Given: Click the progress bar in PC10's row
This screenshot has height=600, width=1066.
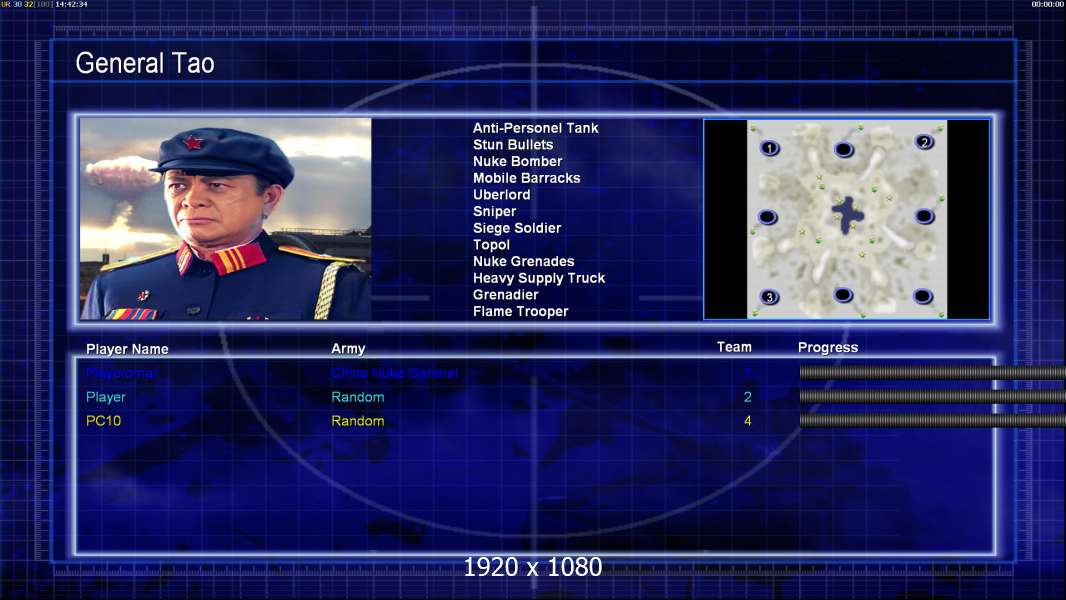Looking at the screenshot, I should pyautogui.click(x=933, y=421).
